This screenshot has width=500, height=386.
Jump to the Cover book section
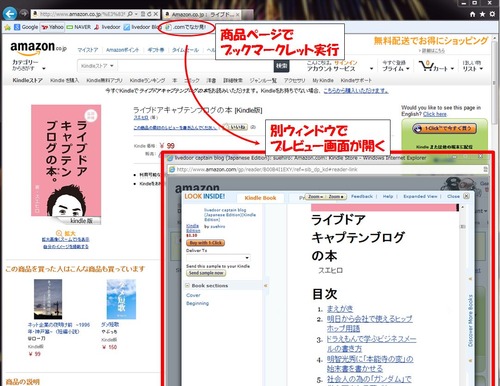(x=193, y=295)
